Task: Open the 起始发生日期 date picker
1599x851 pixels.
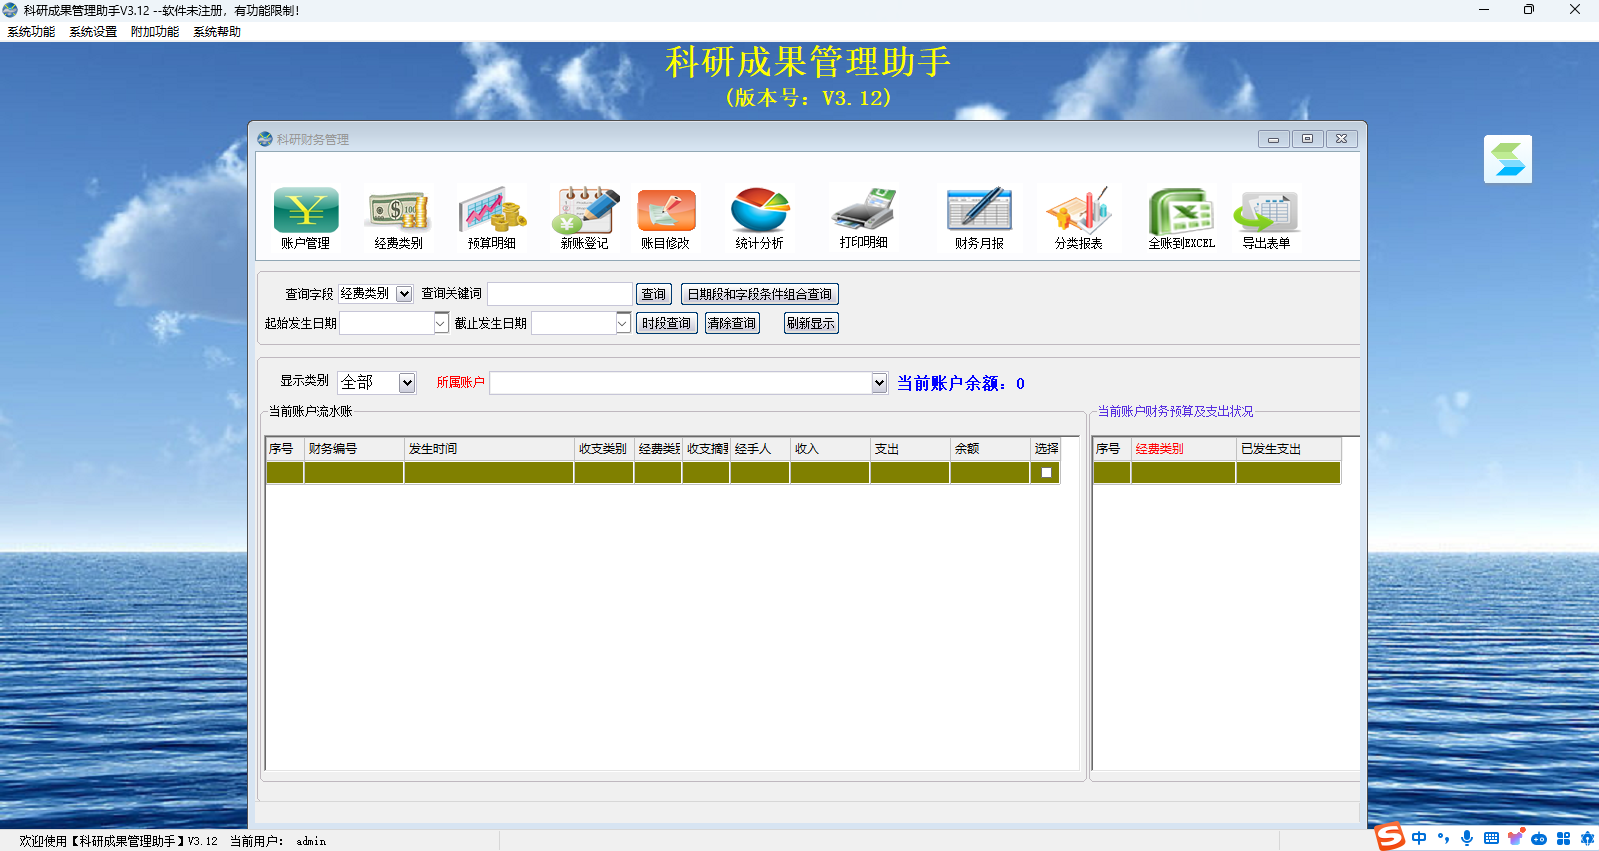Action: 440,323
